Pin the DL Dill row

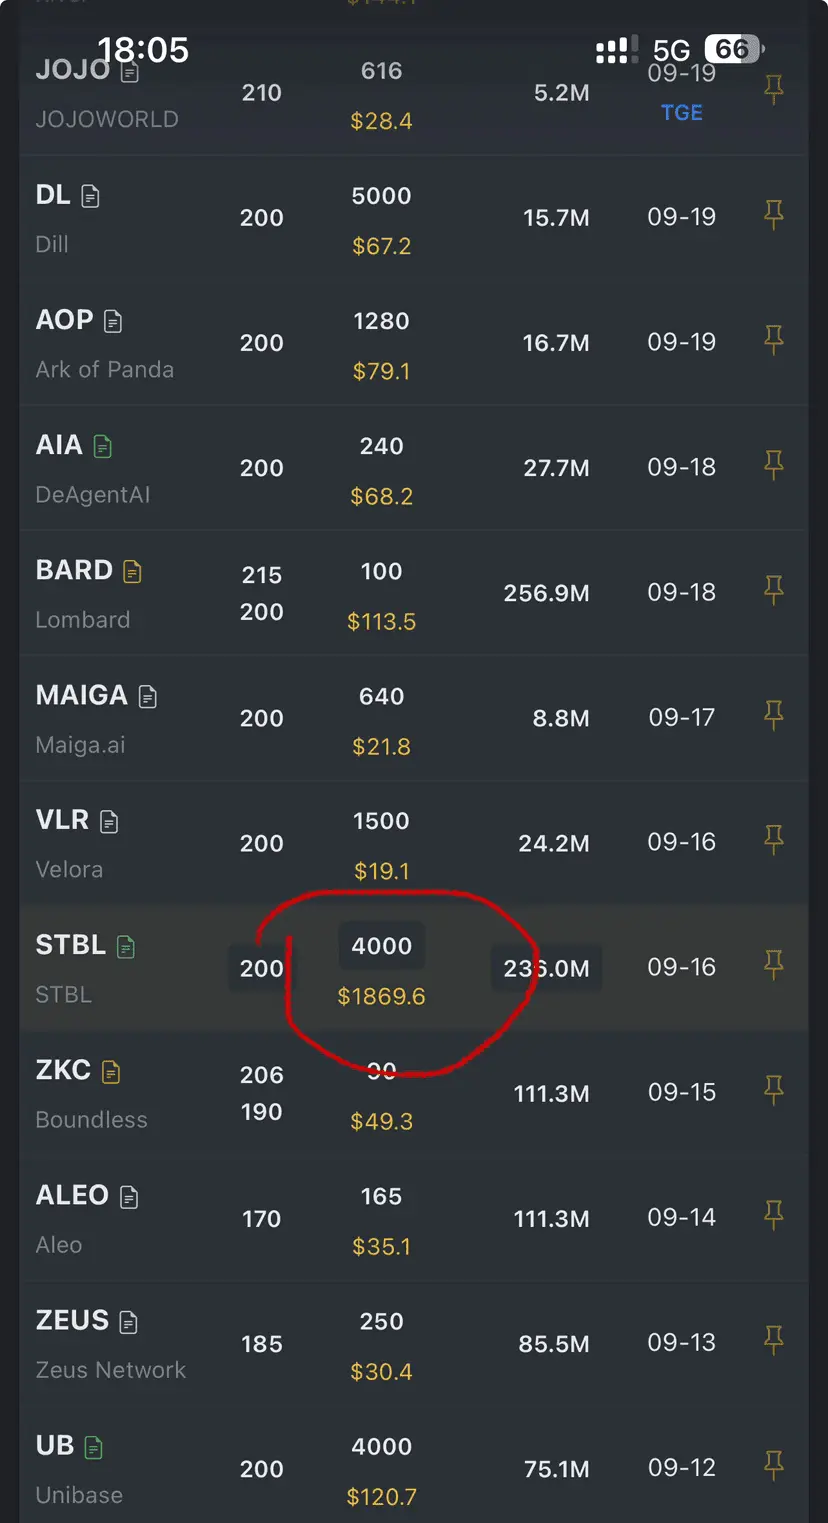[773, 215]
